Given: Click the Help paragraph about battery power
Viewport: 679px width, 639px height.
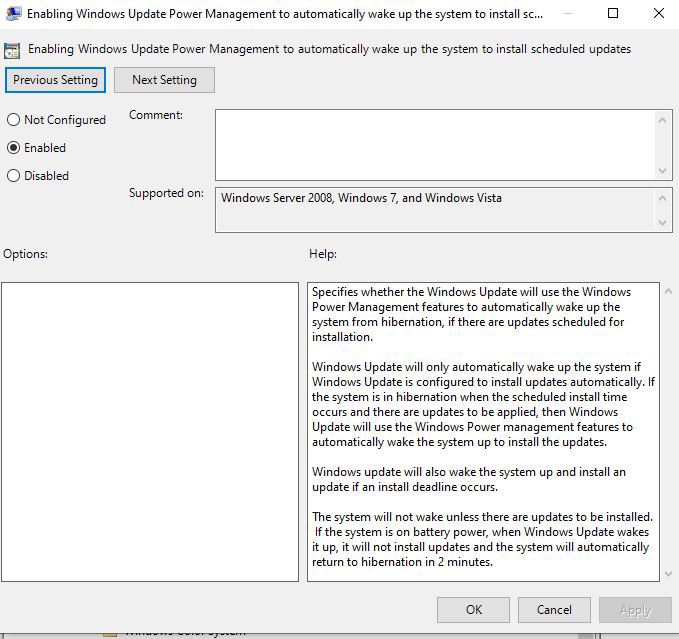Looking at the screenshot, I should point(482,539).
